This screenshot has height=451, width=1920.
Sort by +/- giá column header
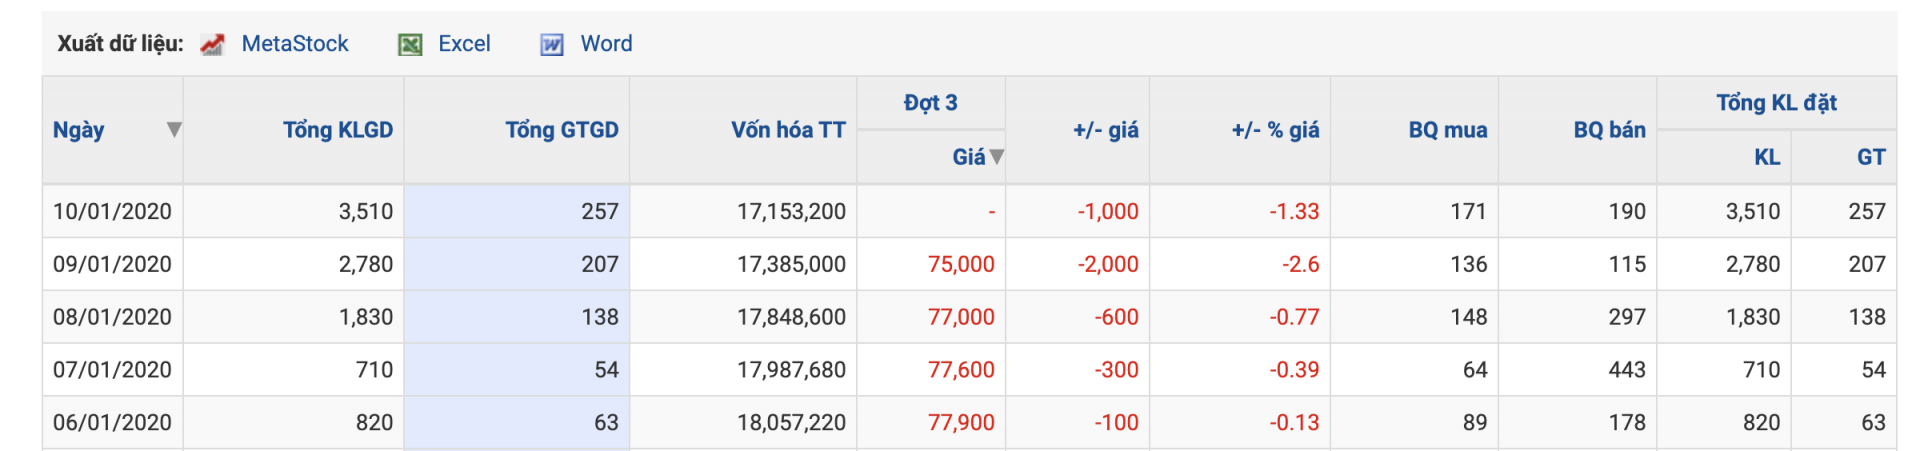(1106, 130)
